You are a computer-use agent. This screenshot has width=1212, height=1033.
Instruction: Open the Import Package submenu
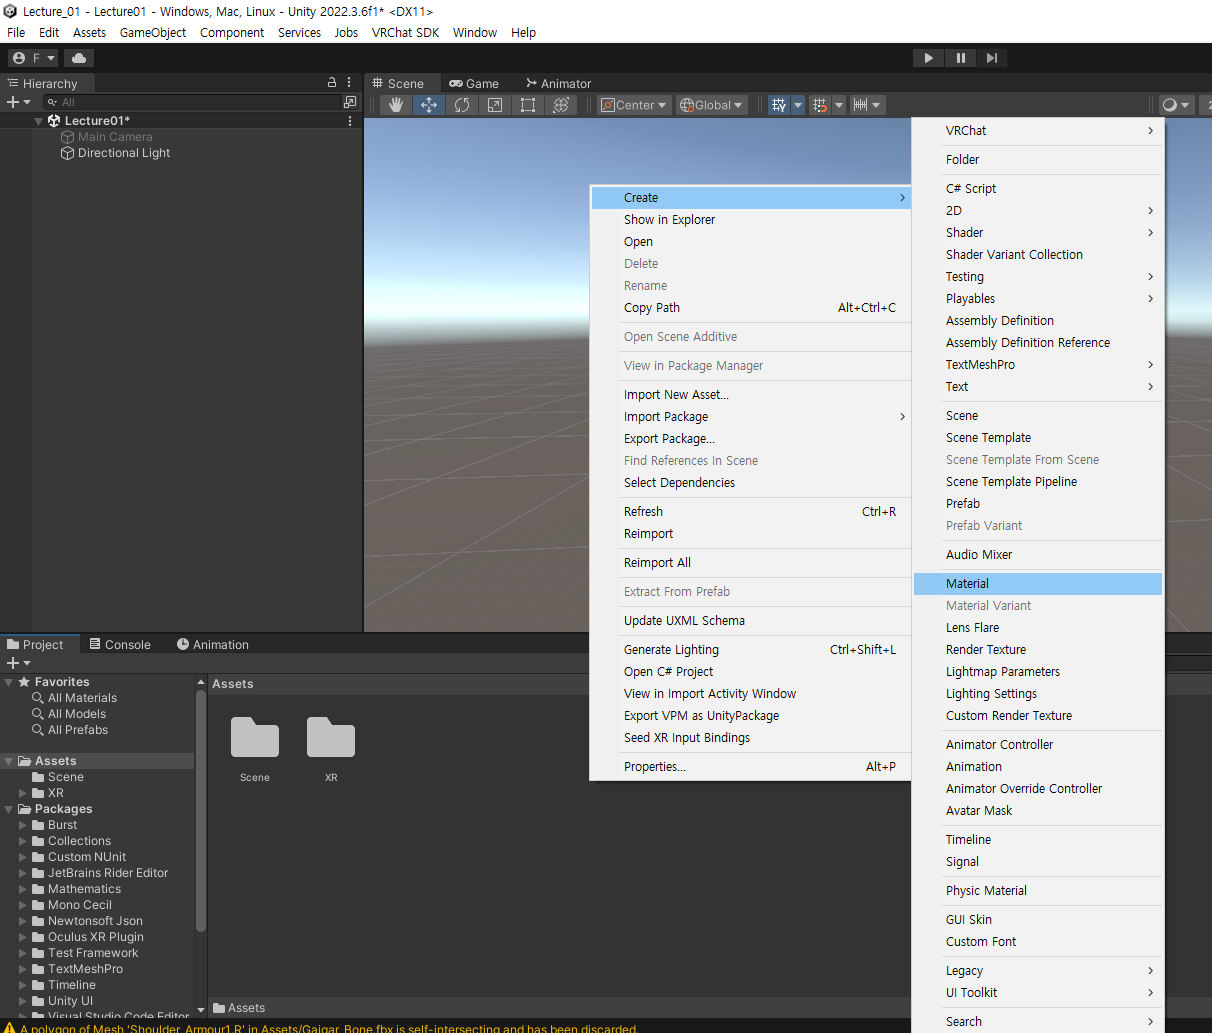point(750,417)
